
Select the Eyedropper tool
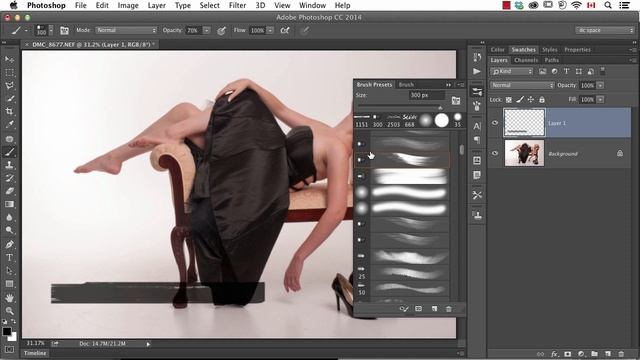(x=9, y=124)
